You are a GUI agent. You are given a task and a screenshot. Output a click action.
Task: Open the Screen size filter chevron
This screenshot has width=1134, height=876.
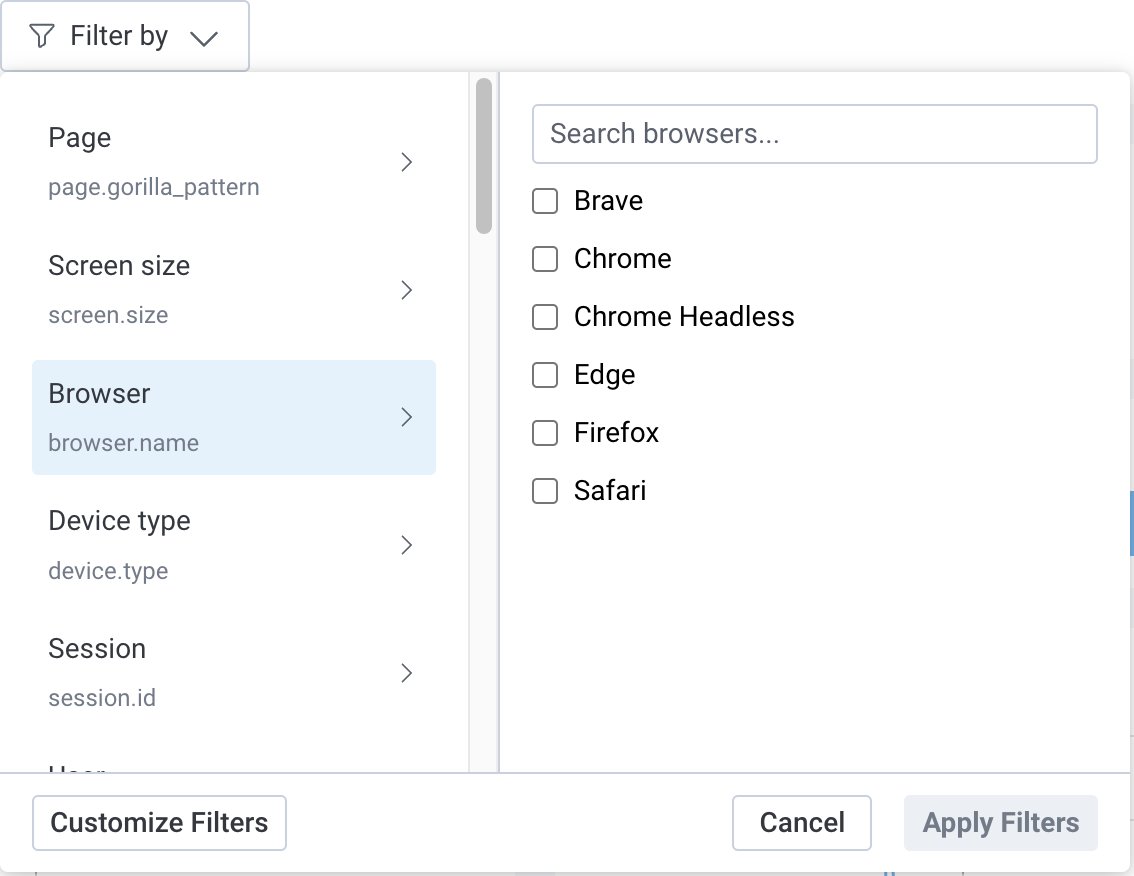[x=407, y=289]
